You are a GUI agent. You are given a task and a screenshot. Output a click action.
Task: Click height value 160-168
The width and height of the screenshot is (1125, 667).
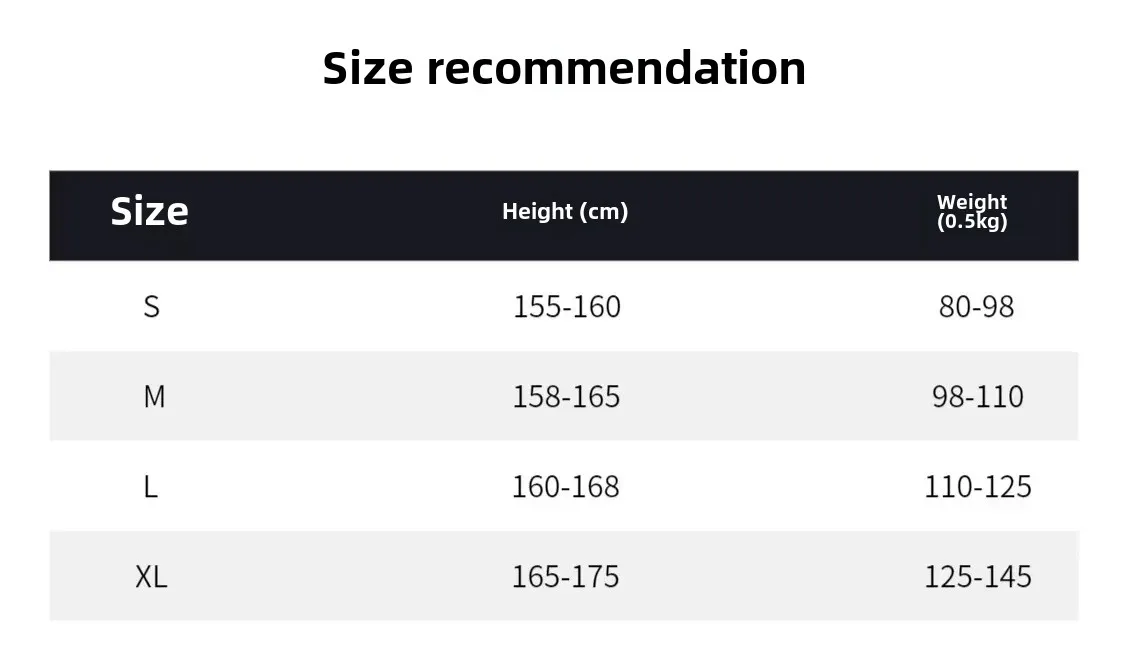pos(565,487)
